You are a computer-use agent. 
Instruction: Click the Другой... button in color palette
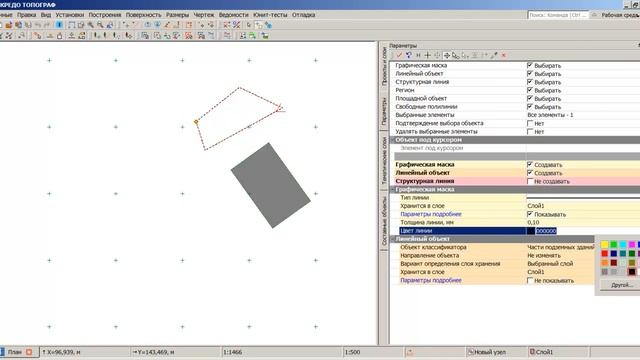tap(621, 285)
